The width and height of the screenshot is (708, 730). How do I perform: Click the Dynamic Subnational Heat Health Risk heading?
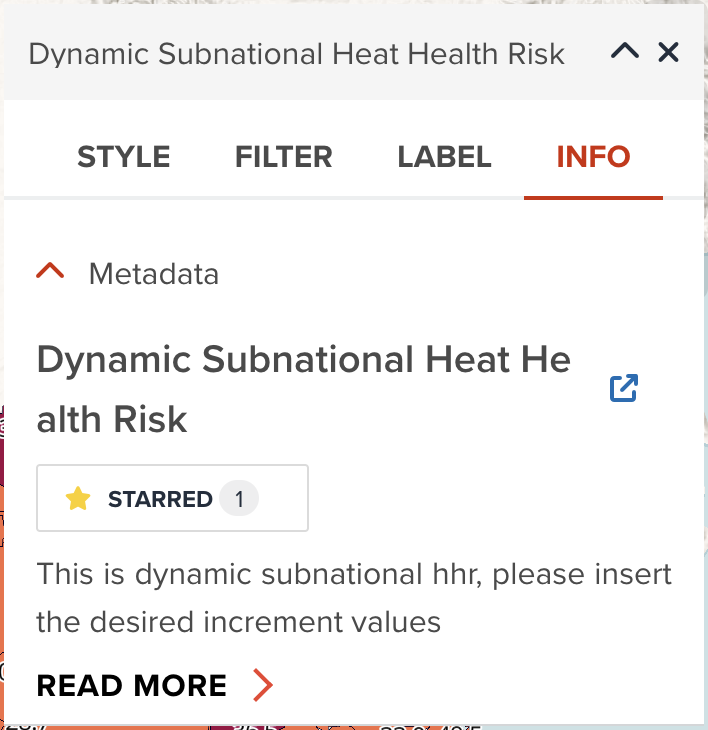pos(303,388)
